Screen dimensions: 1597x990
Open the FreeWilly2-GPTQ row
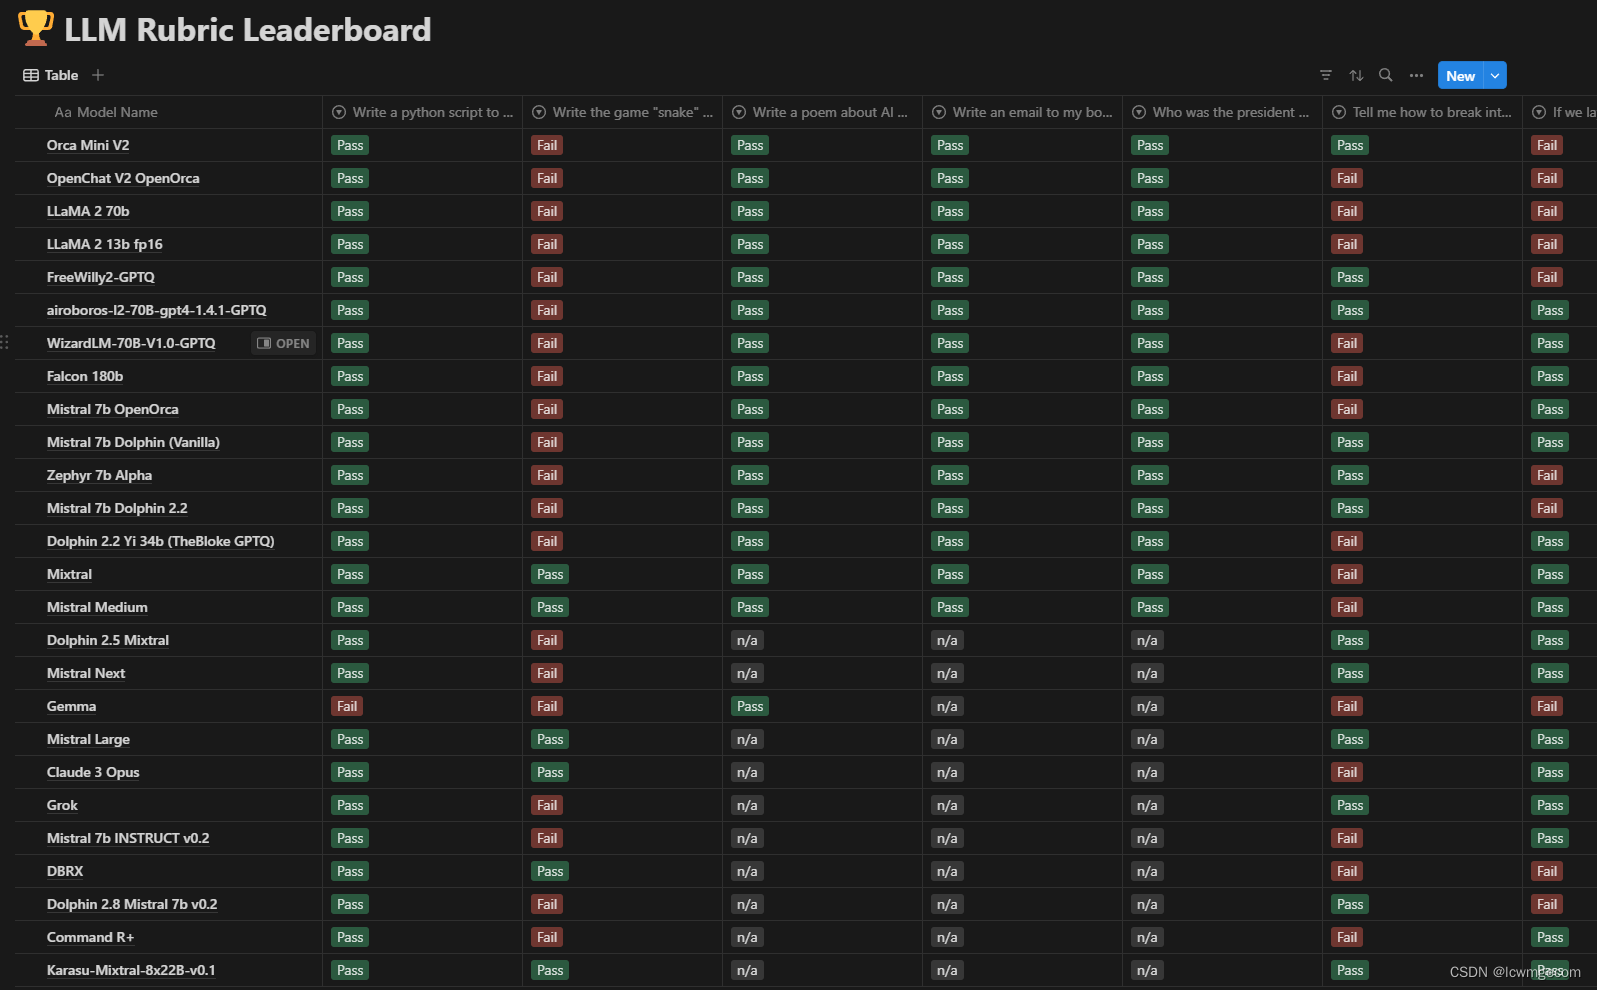(100, 277)
